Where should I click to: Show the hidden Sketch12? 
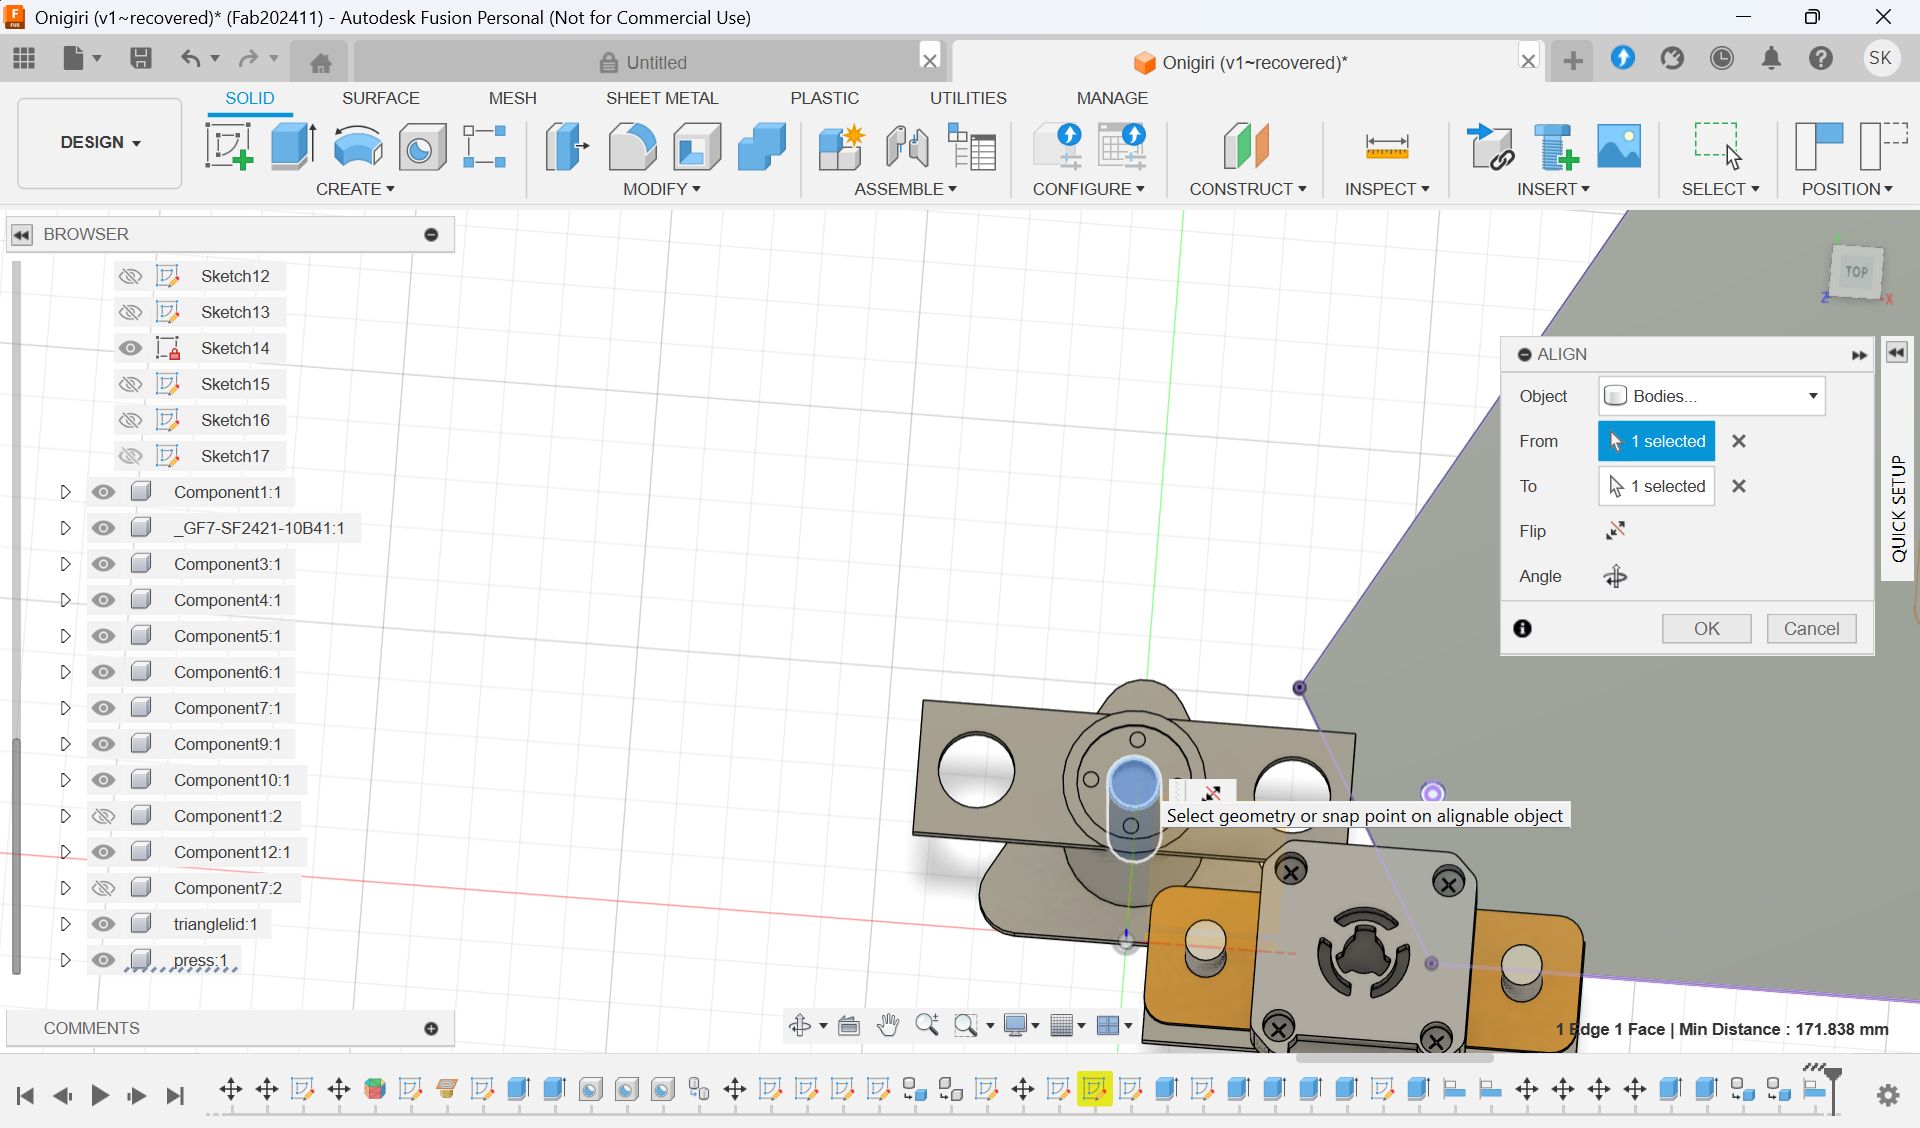(130, 276)
